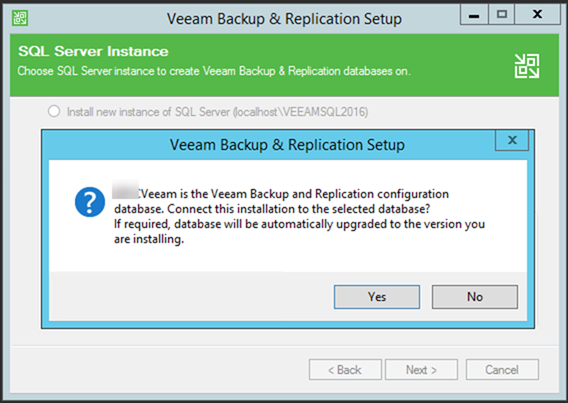Image resolution: width=568 pixels, height=403 pixels.
Task: Close the main setup window
Action: coord(537,15)
